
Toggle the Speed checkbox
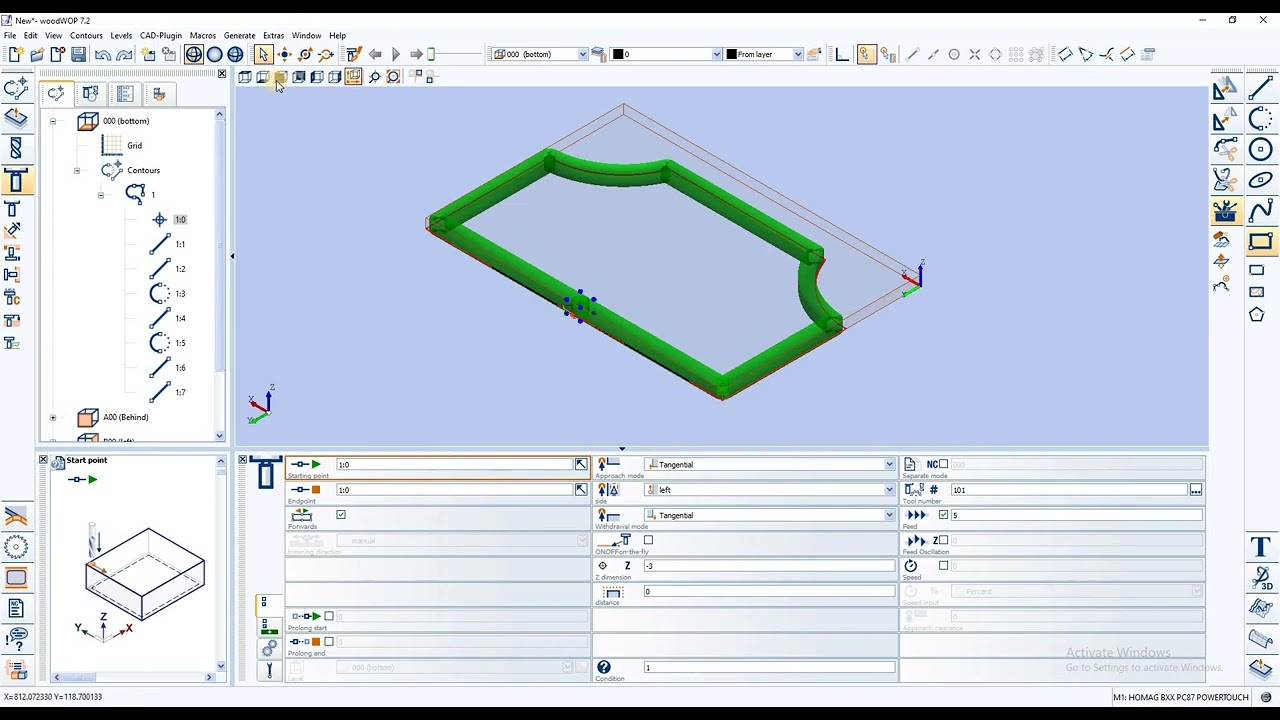(x=943, y=566)
